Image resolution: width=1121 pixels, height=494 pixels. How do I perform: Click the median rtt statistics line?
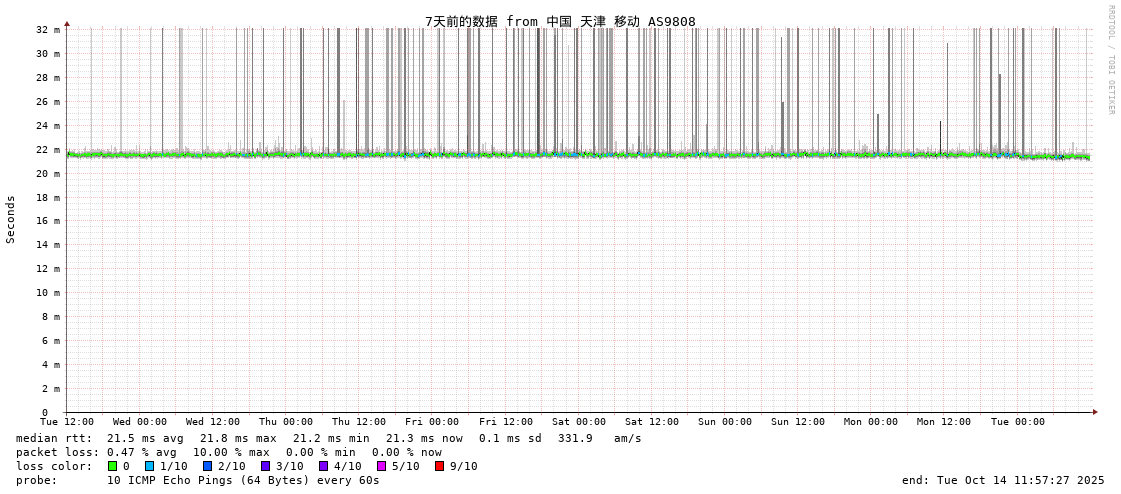coord(329,438)
